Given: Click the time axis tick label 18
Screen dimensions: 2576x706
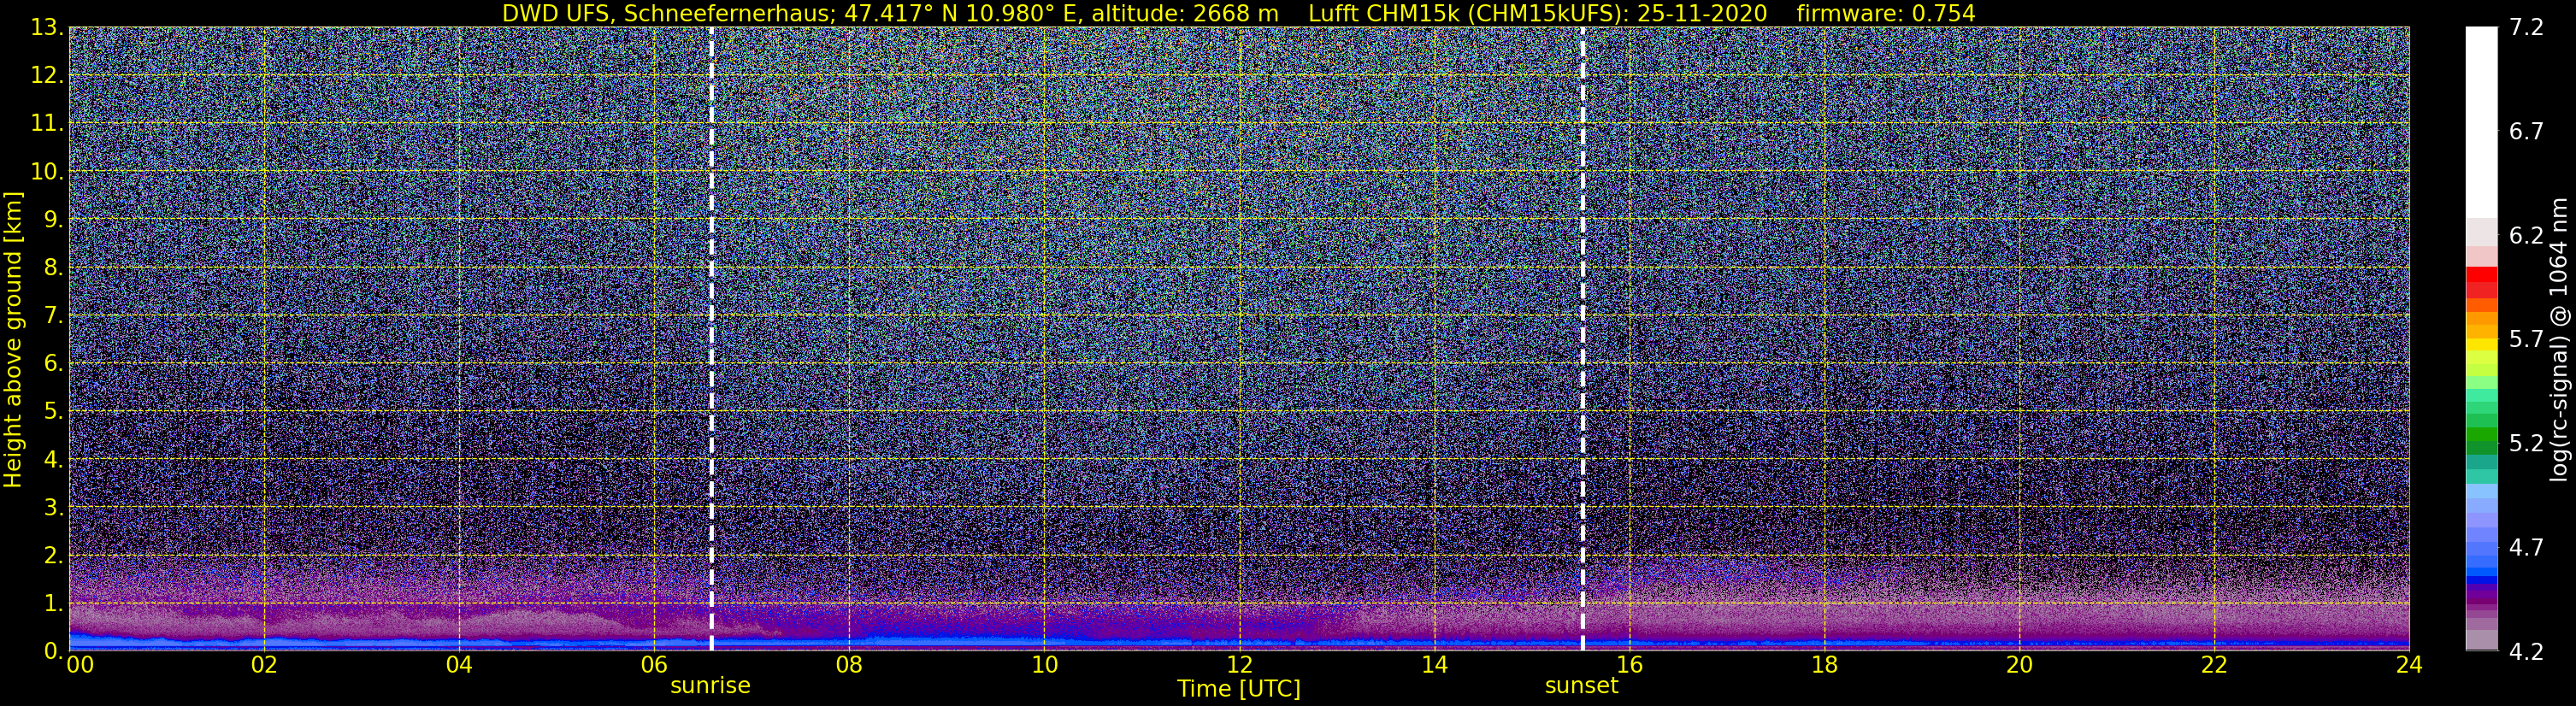Looking at the screenshot, I should pyautogui.click(x=1824, y=665).
